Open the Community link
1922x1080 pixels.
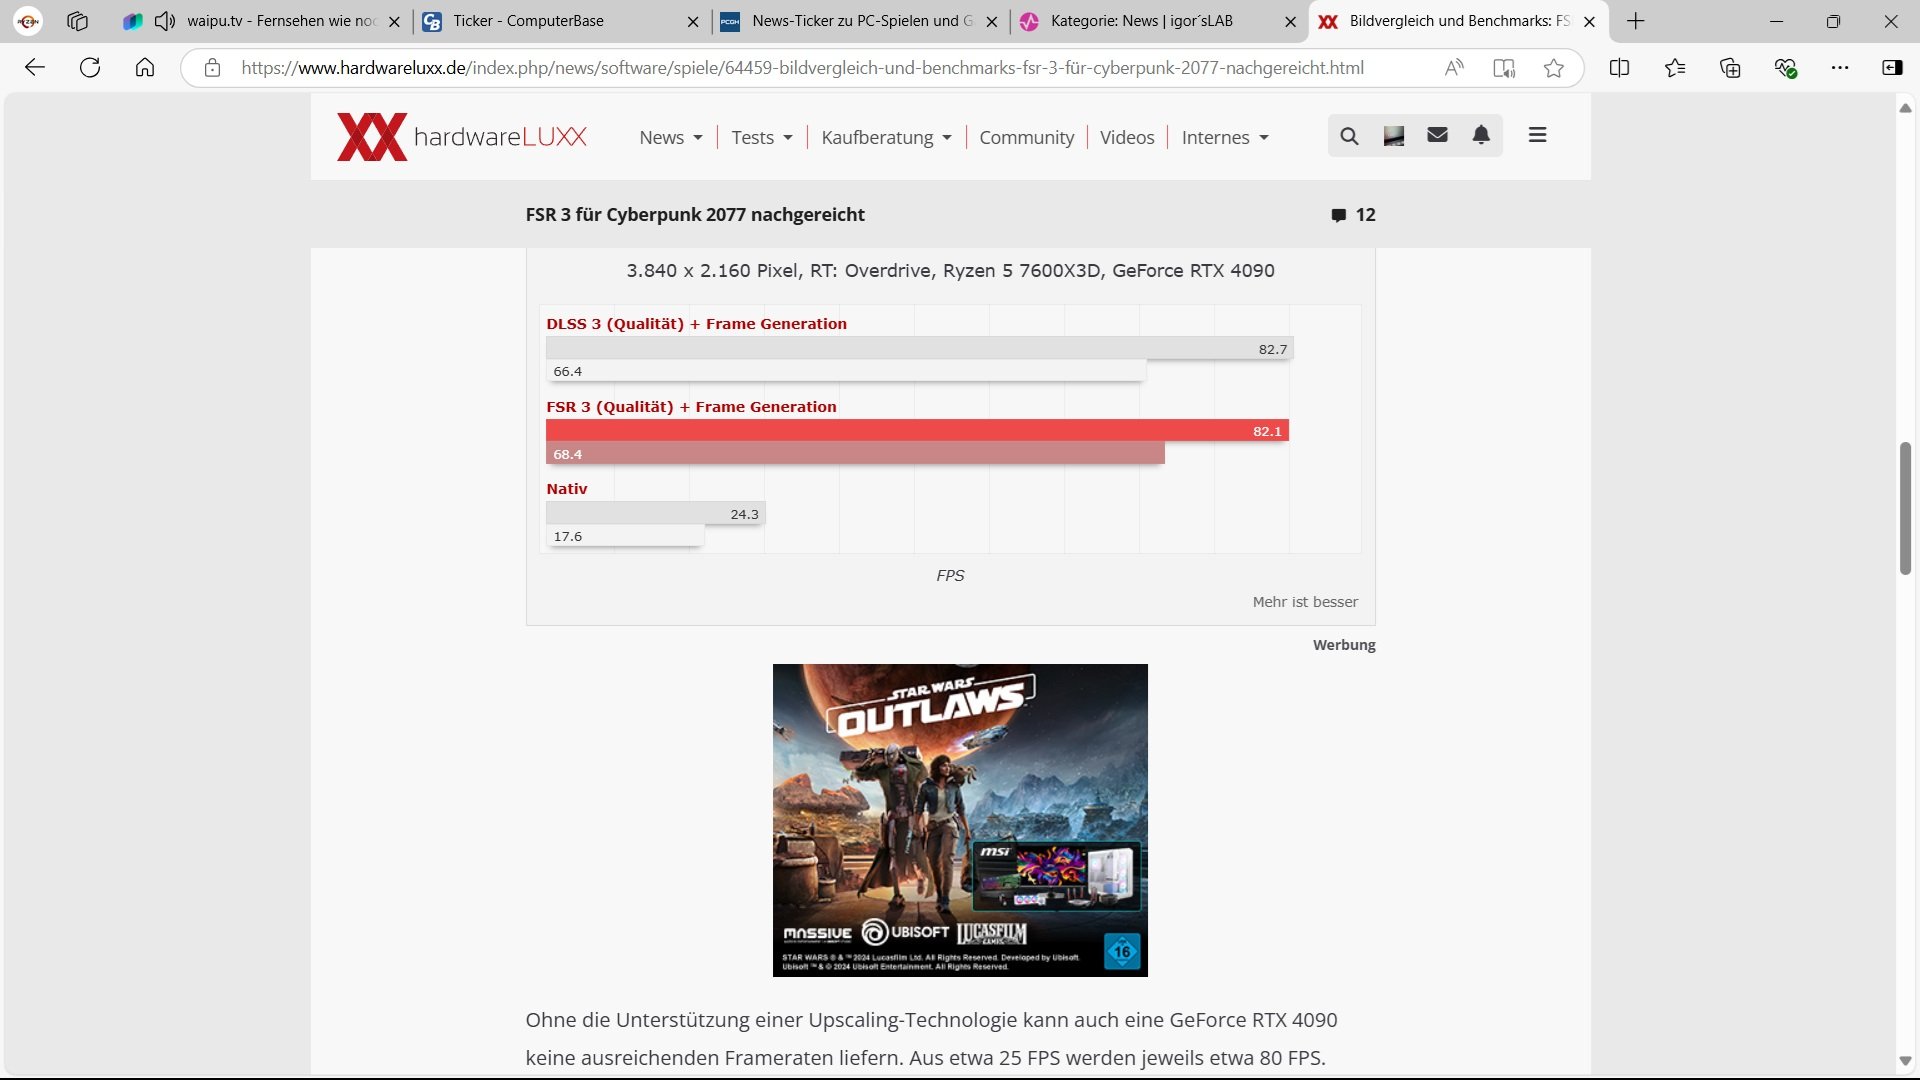pos(1027,138)
